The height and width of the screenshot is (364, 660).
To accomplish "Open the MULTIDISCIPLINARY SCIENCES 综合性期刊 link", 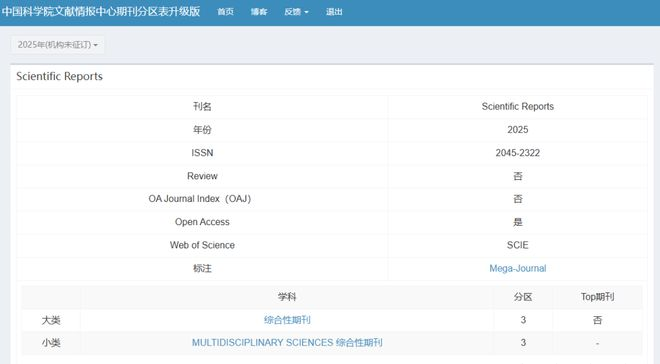I will (x=287, y=343).
